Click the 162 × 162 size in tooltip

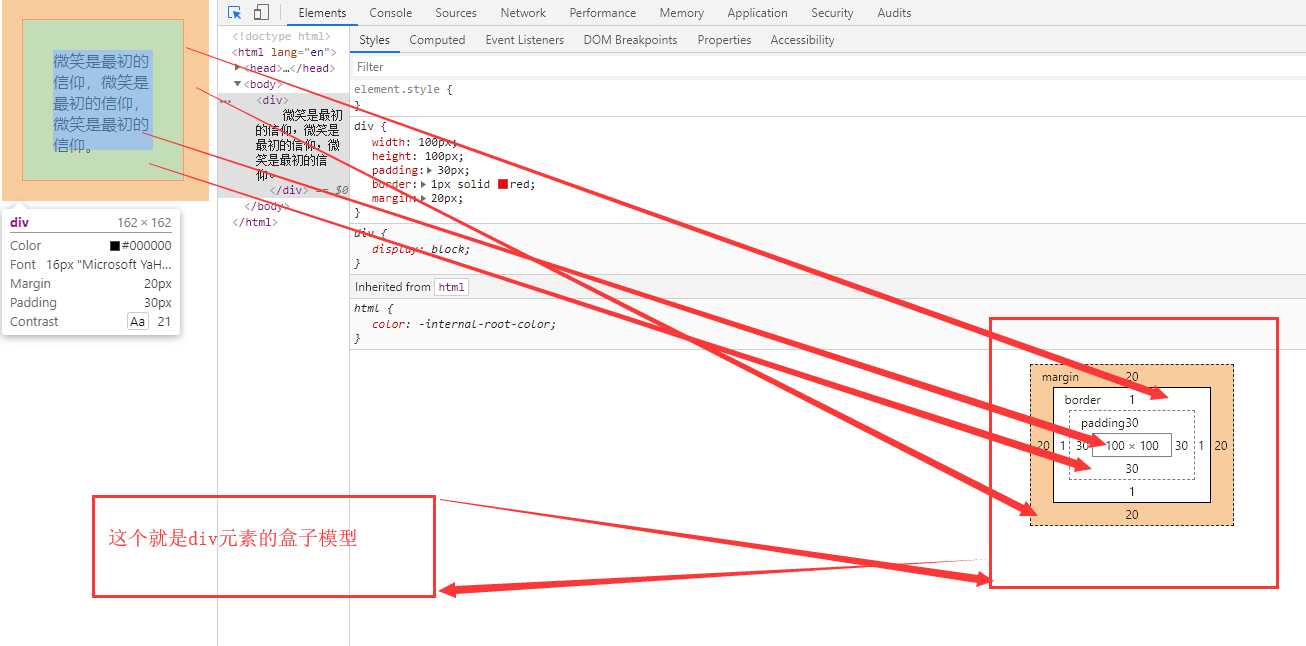[144, 223]
